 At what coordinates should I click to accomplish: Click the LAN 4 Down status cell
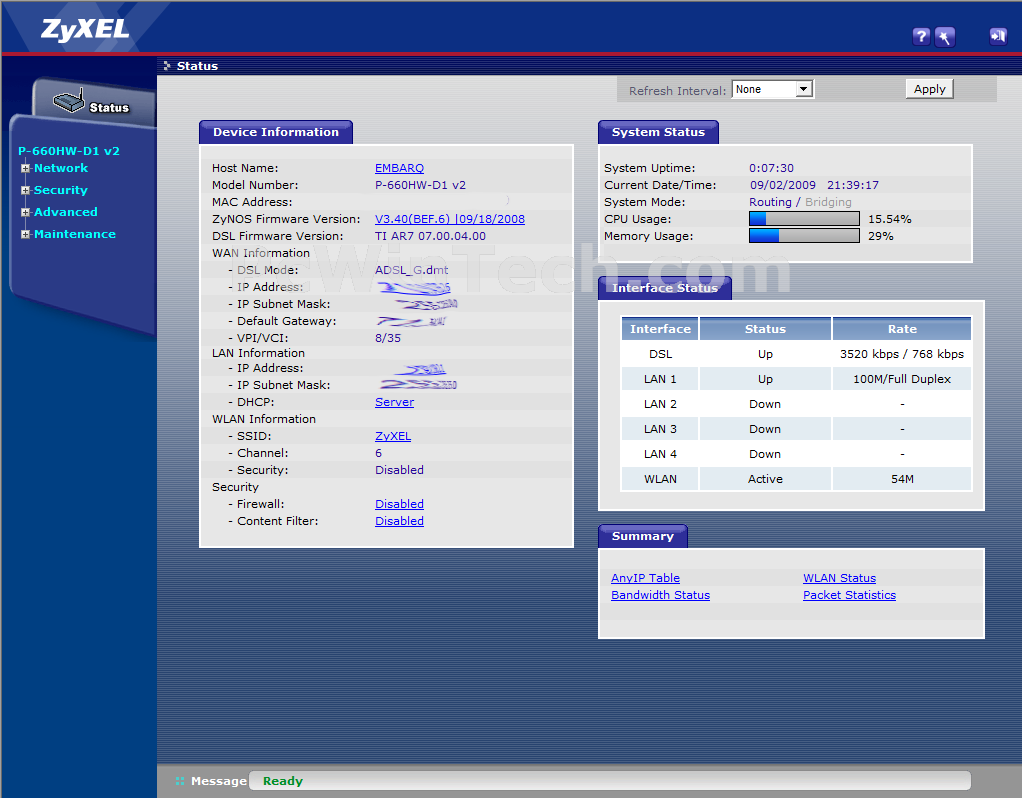coord(765,454)
